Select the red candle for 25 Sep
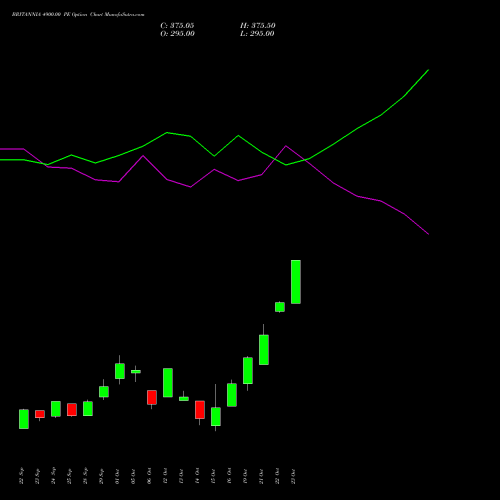Screen dimensions: 500x500 [x=72, y=410]
